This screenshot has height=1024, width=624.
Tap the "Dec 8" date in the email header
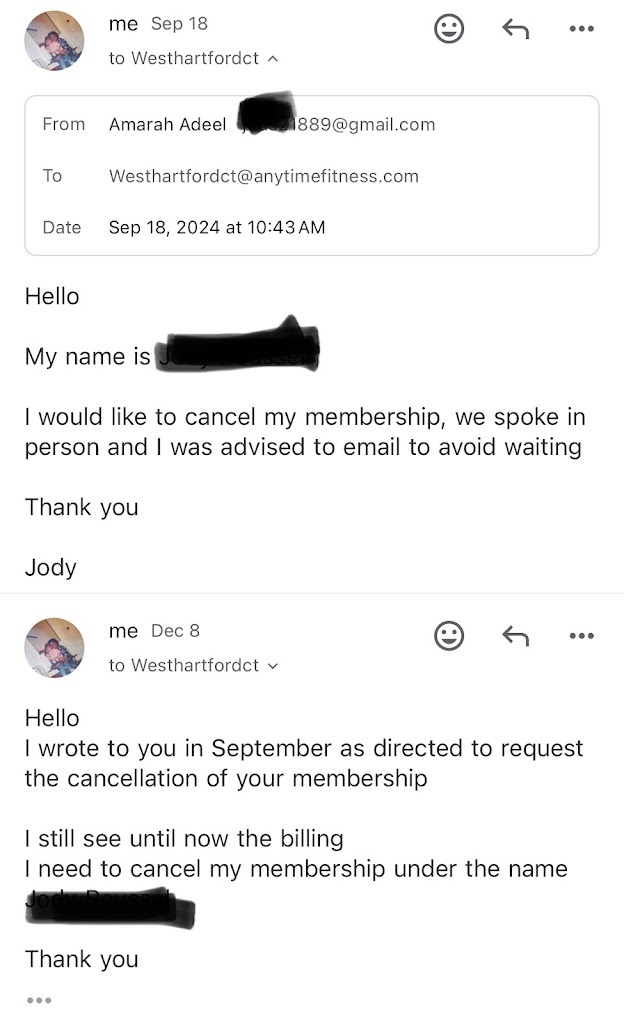(175, 631)
